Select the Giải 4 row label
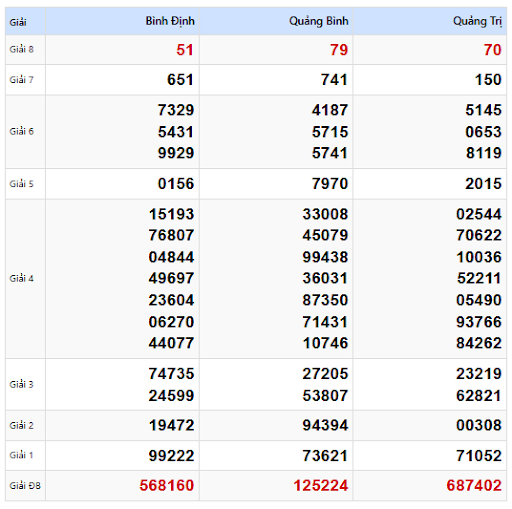This screenshot has width=512, height=509. tap(22, 278)
